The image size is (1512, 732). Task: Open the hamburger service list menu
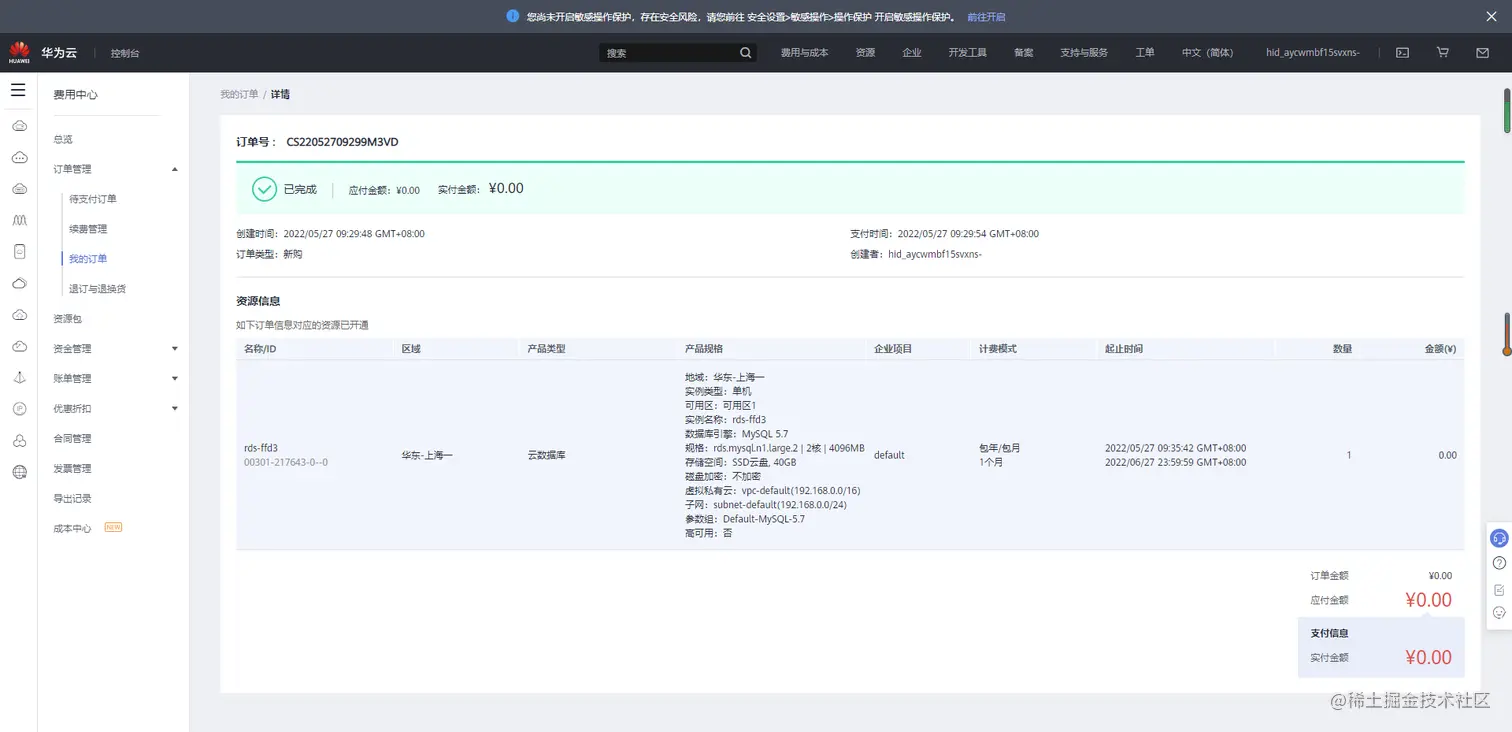tap(18, 90)
